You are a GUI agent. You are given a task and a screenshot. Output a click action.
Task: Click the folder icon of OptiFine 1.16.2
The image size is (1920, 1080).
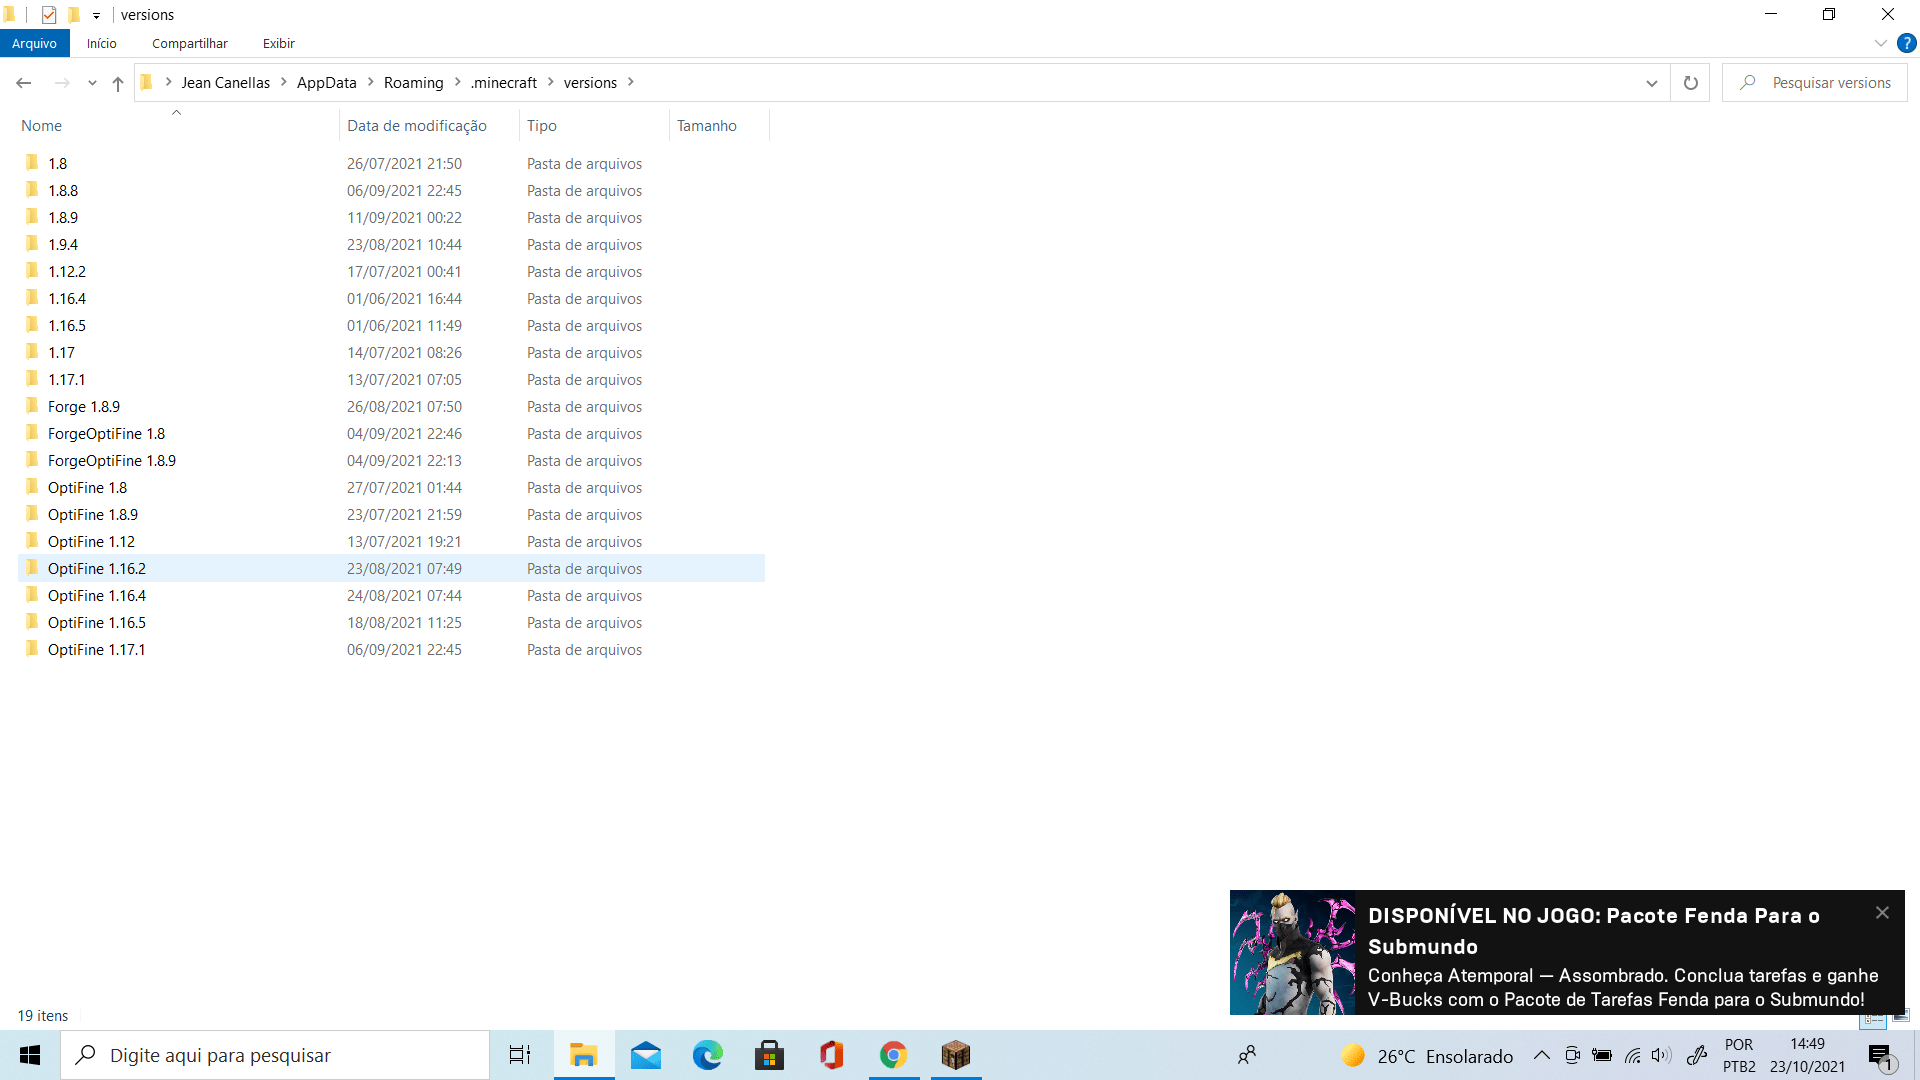point(32,568)
